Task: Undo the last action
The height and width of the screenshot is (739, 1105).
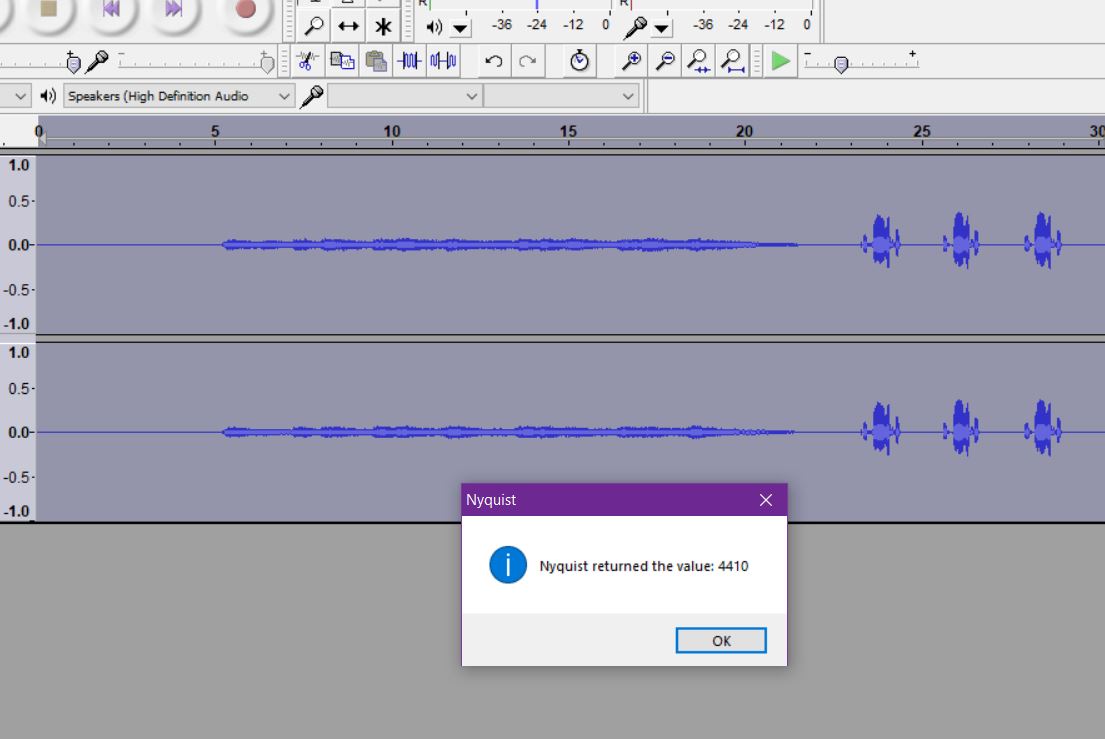Action: click(x=493, y=61)
